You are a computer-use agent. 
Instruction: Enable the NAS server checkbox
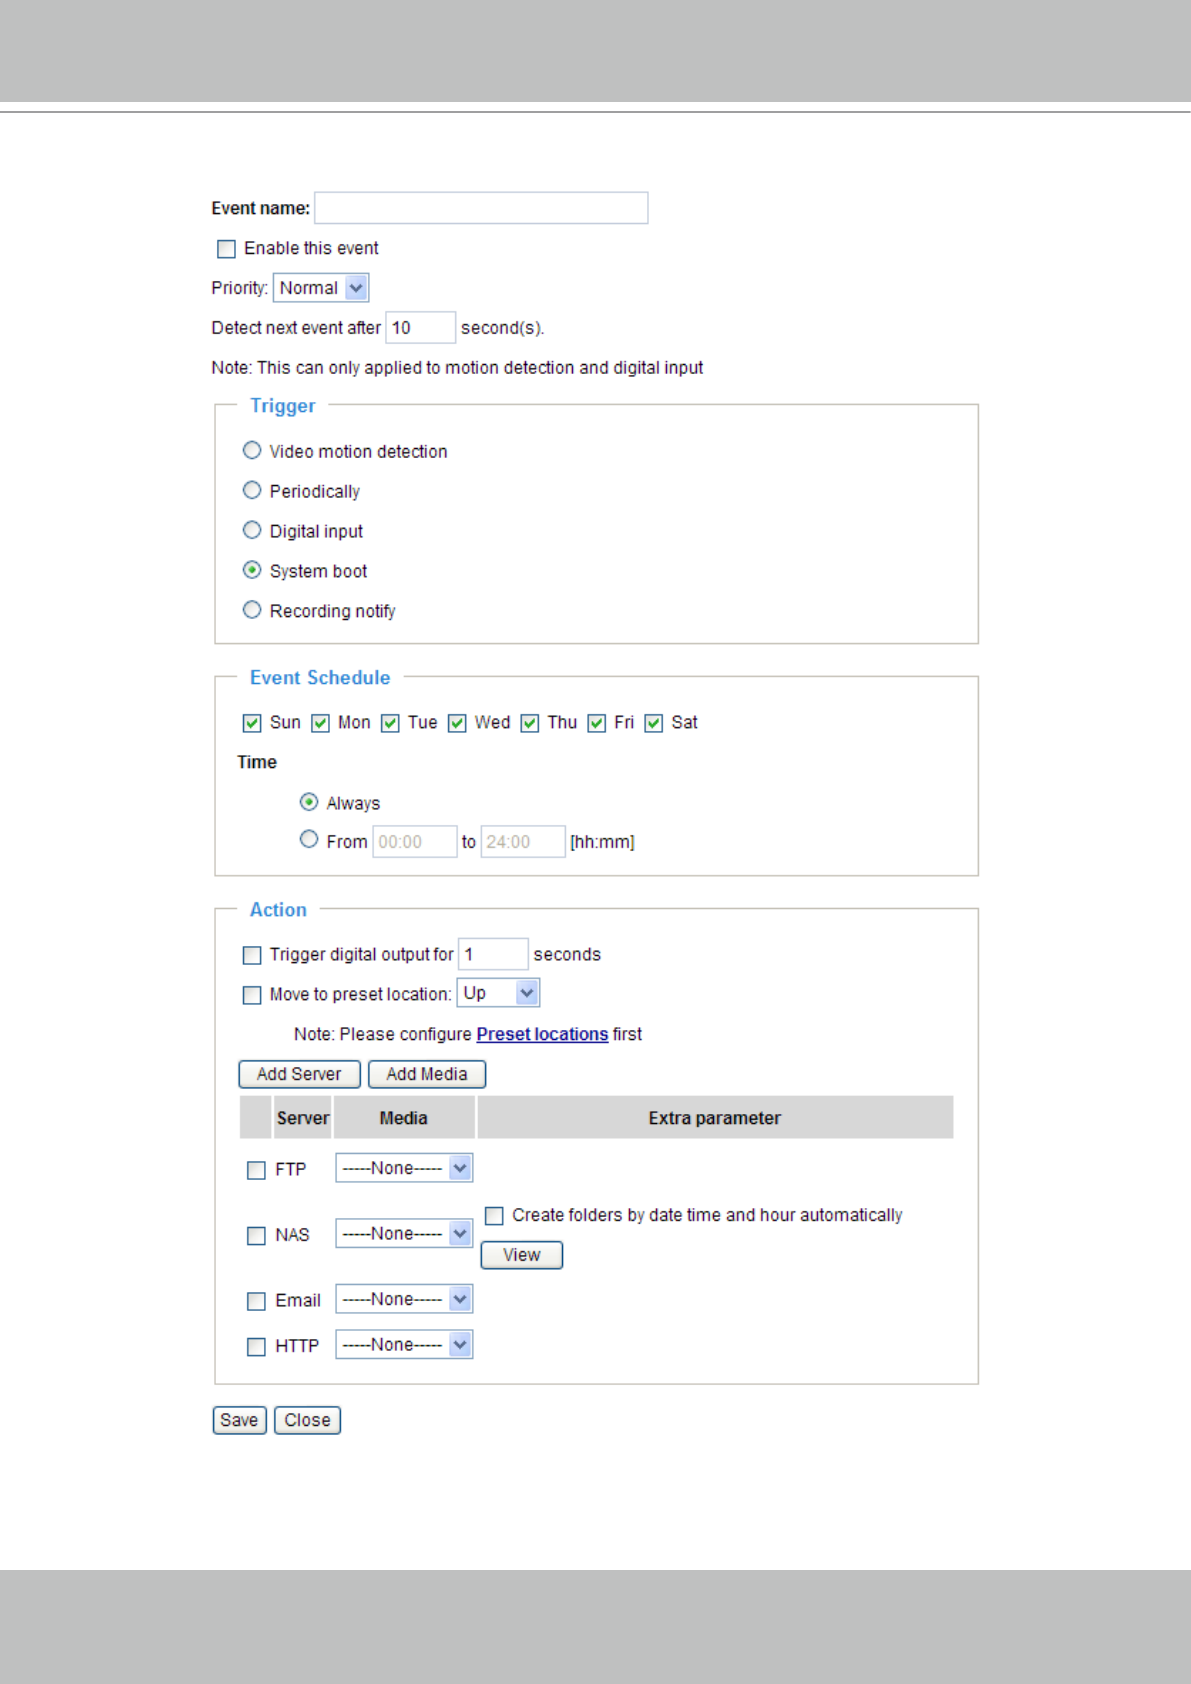coord(256,1236)
